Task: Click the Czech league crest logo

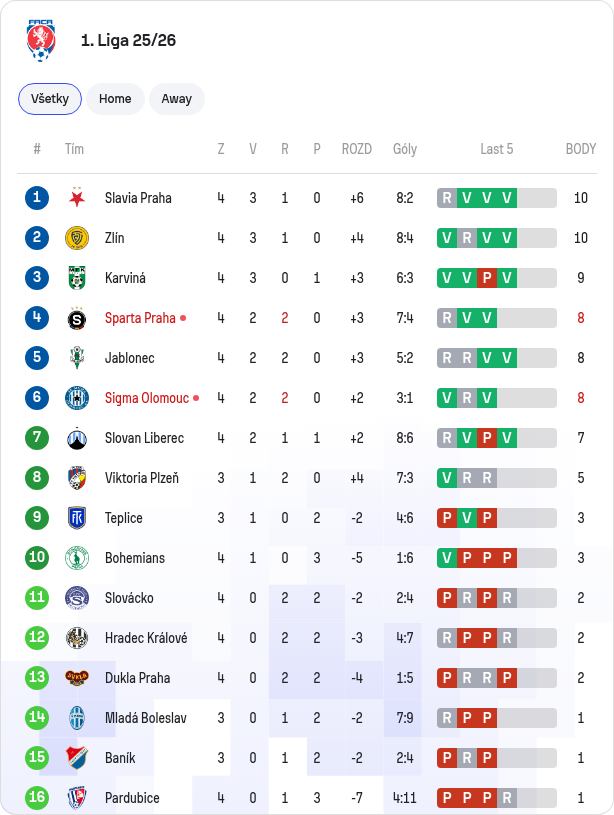Action: click(x=41, y=41)
